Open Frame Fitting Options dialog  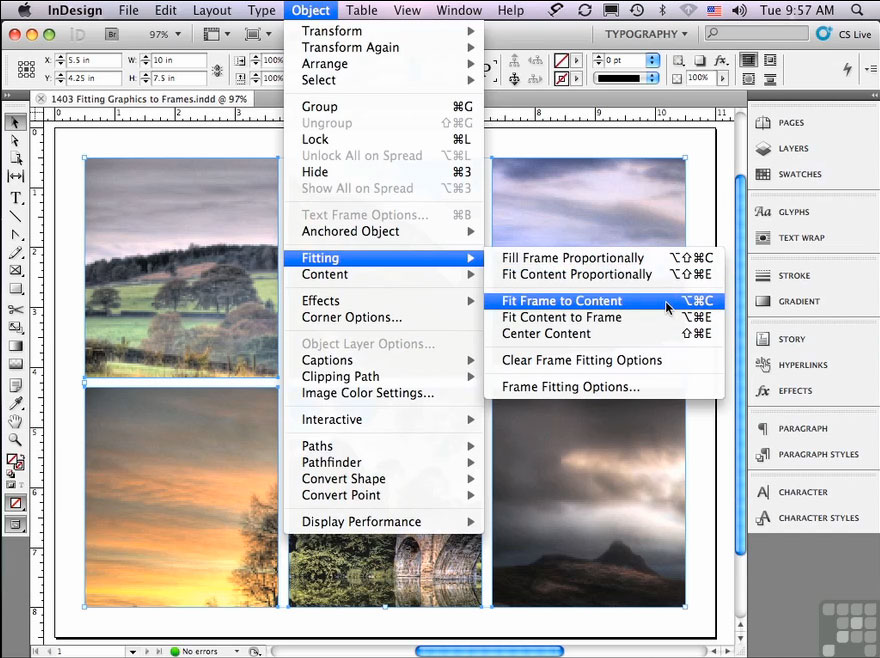point(604,387)
